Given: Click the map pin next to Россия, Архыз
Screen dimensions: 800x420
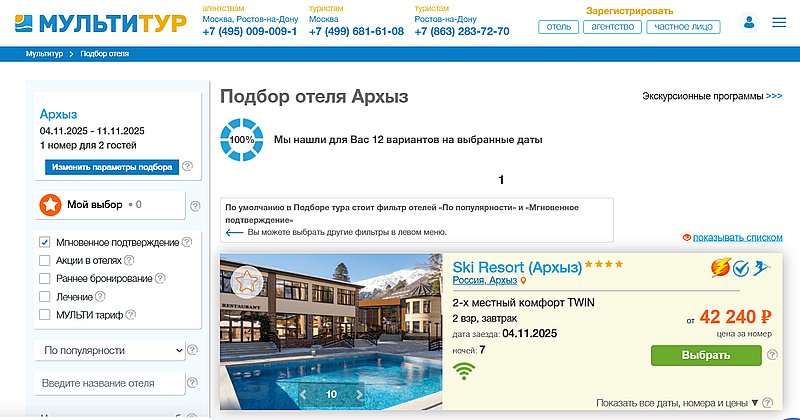Looking at the screenshot, I should [x=523, y=281].
